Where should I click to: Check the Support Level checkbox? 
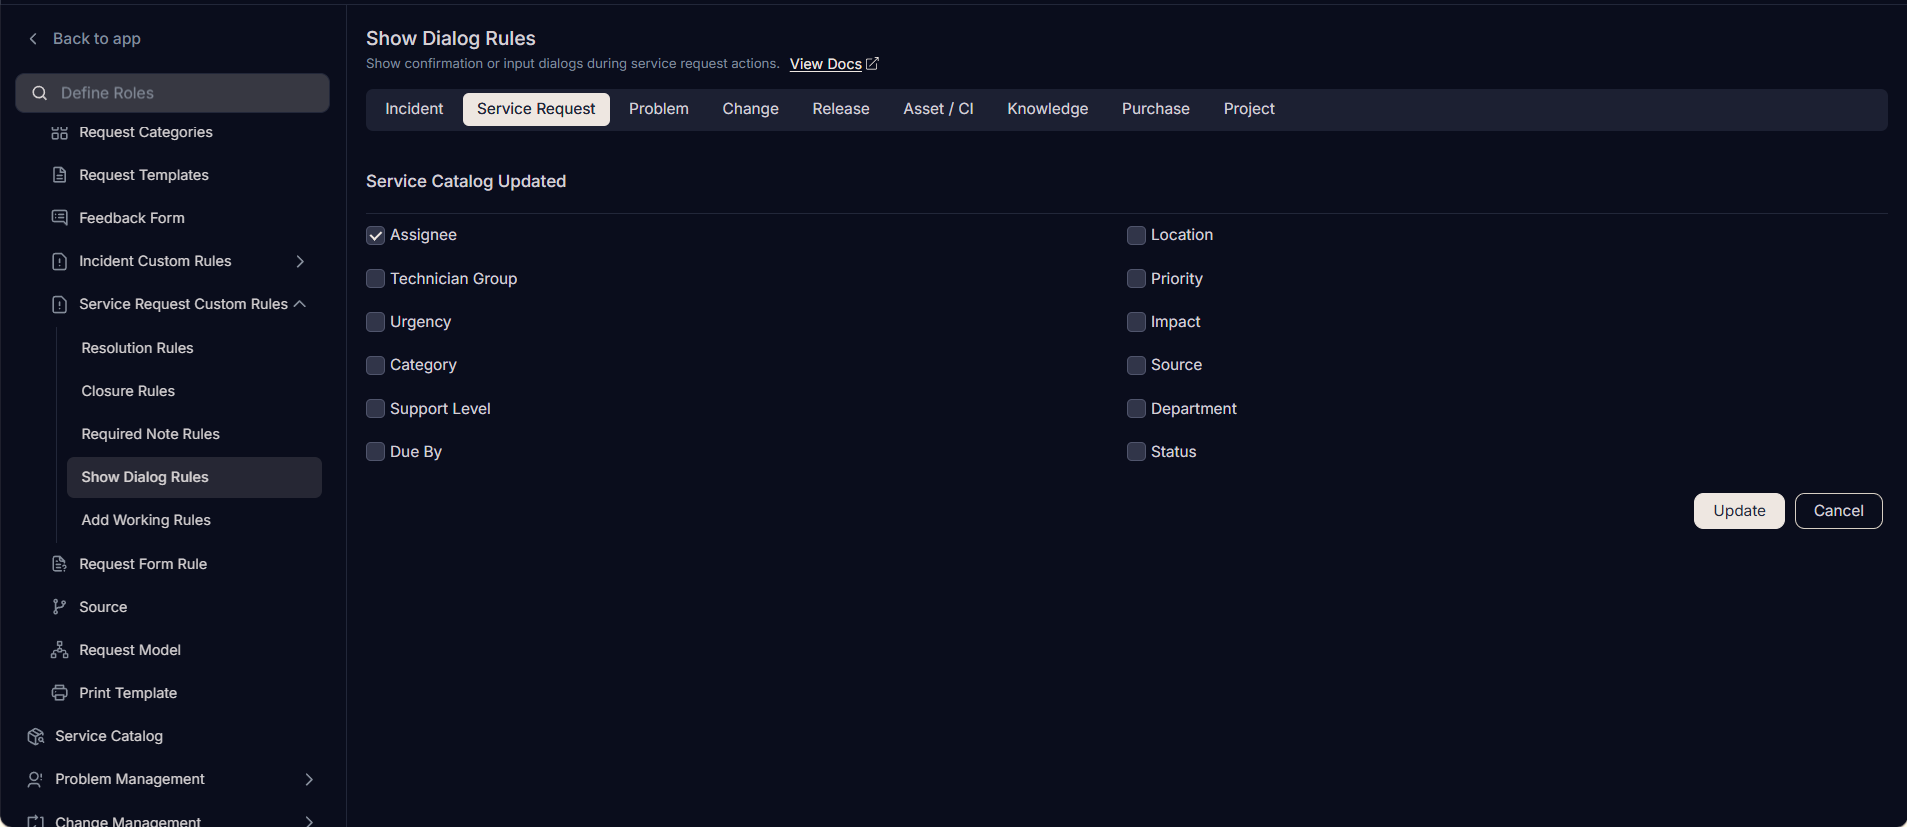[376, 409]
